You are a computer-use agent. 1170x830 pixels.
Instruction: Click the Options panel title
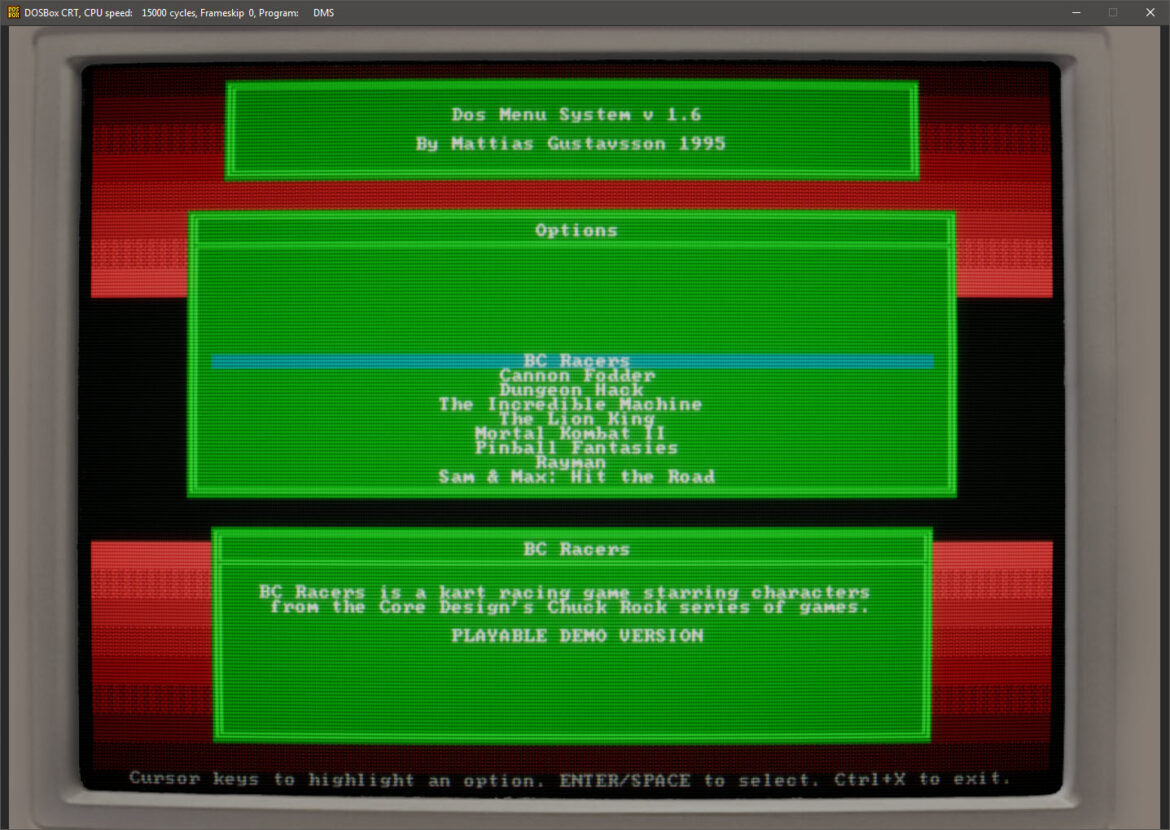[577, 230]
